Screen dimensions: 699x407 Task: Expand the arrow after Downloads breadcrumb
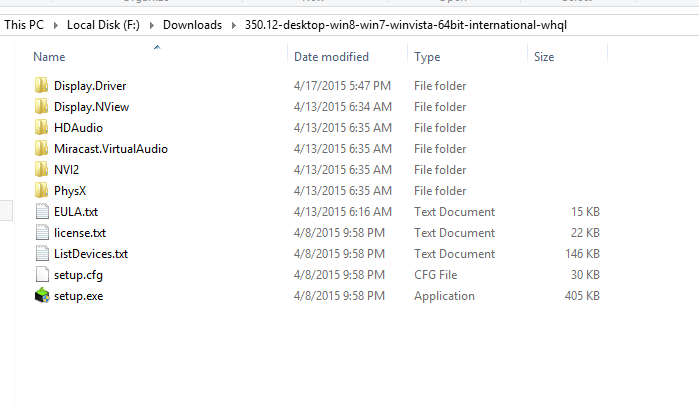[234, 25]
